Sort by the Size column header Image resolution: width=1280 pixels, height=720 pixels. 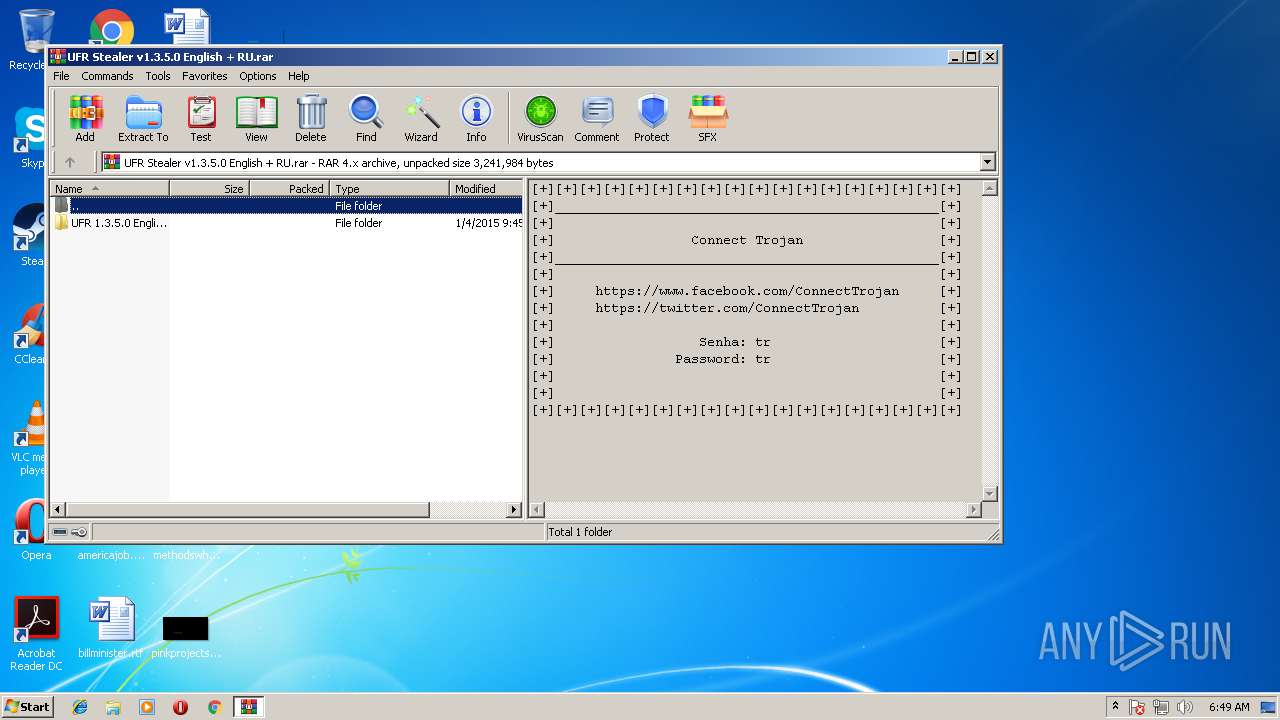pyautogui.click(x=209, y=188)
